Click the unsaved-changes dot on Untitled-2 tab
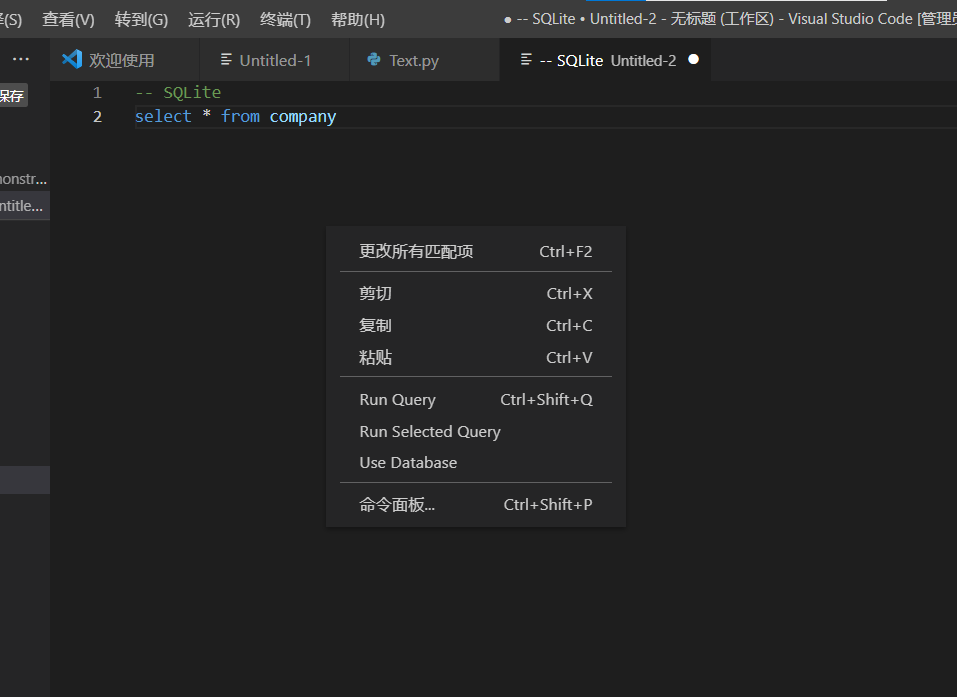This screenshot has width=957, height=697. click(693, 59)
